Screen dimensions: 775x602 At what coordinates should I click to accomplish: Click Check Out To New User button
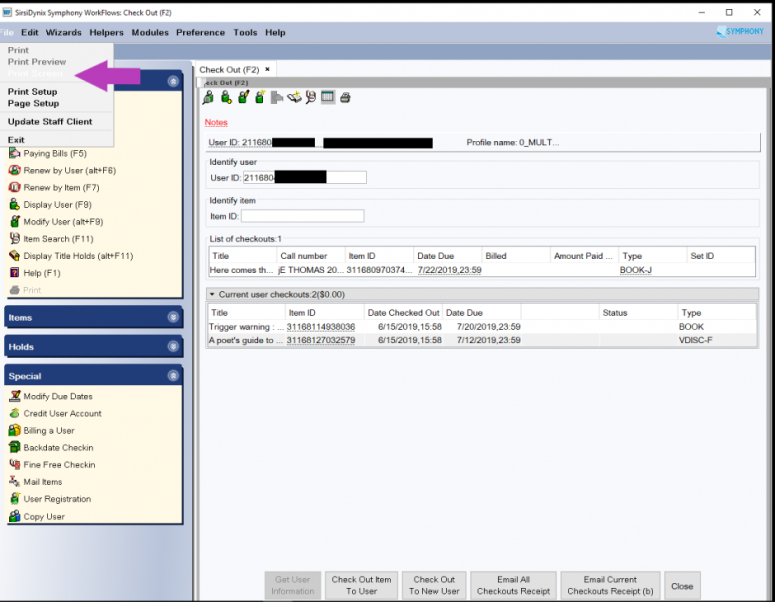(x=434, y=585)
